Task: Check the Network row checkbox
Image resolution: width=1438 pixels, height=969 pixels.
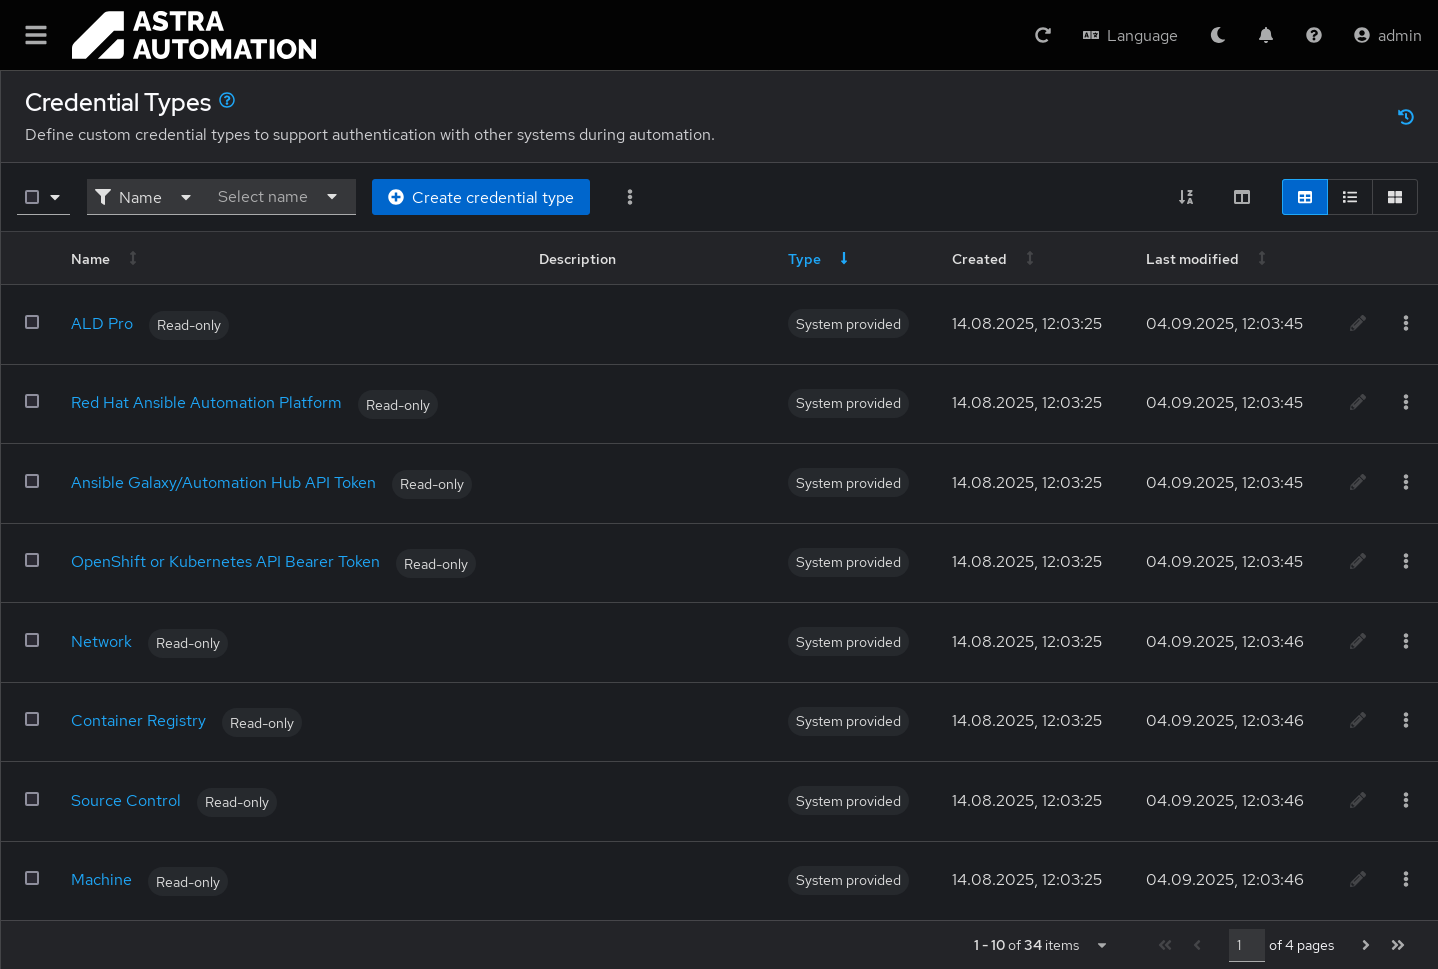Action: click(32, 640)
